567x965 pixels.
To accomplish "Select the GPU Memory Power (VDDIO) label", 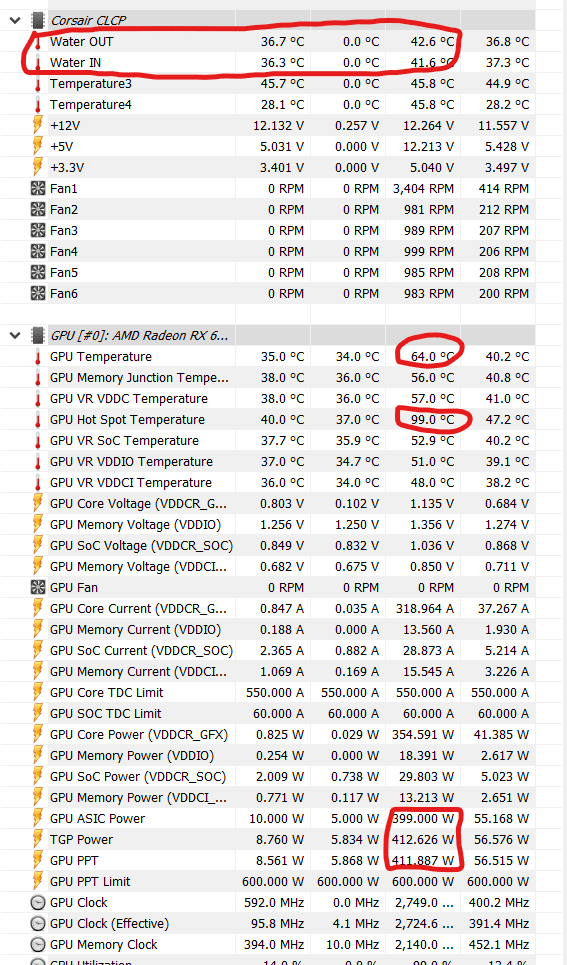I will (132, 755).
